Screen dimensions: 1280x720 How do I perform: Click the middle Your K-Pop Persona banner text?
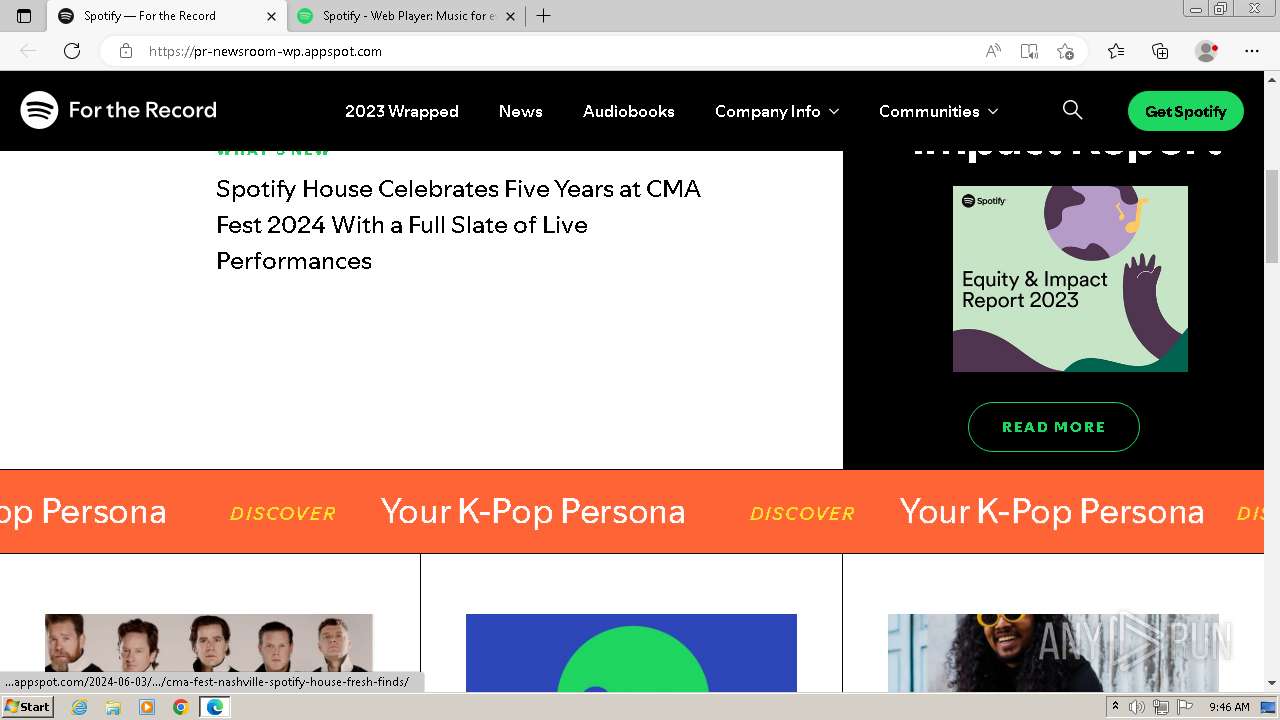(533, 511)
